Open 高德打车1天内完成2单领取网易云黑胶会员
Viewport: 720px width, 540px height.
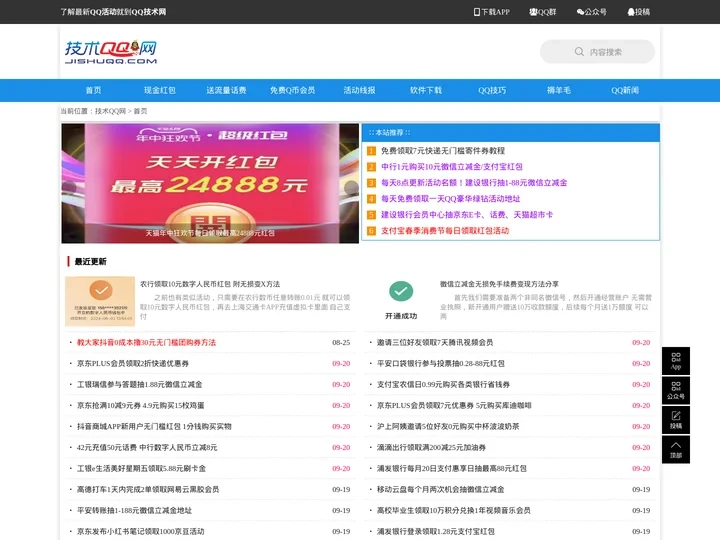click(148, 489)
